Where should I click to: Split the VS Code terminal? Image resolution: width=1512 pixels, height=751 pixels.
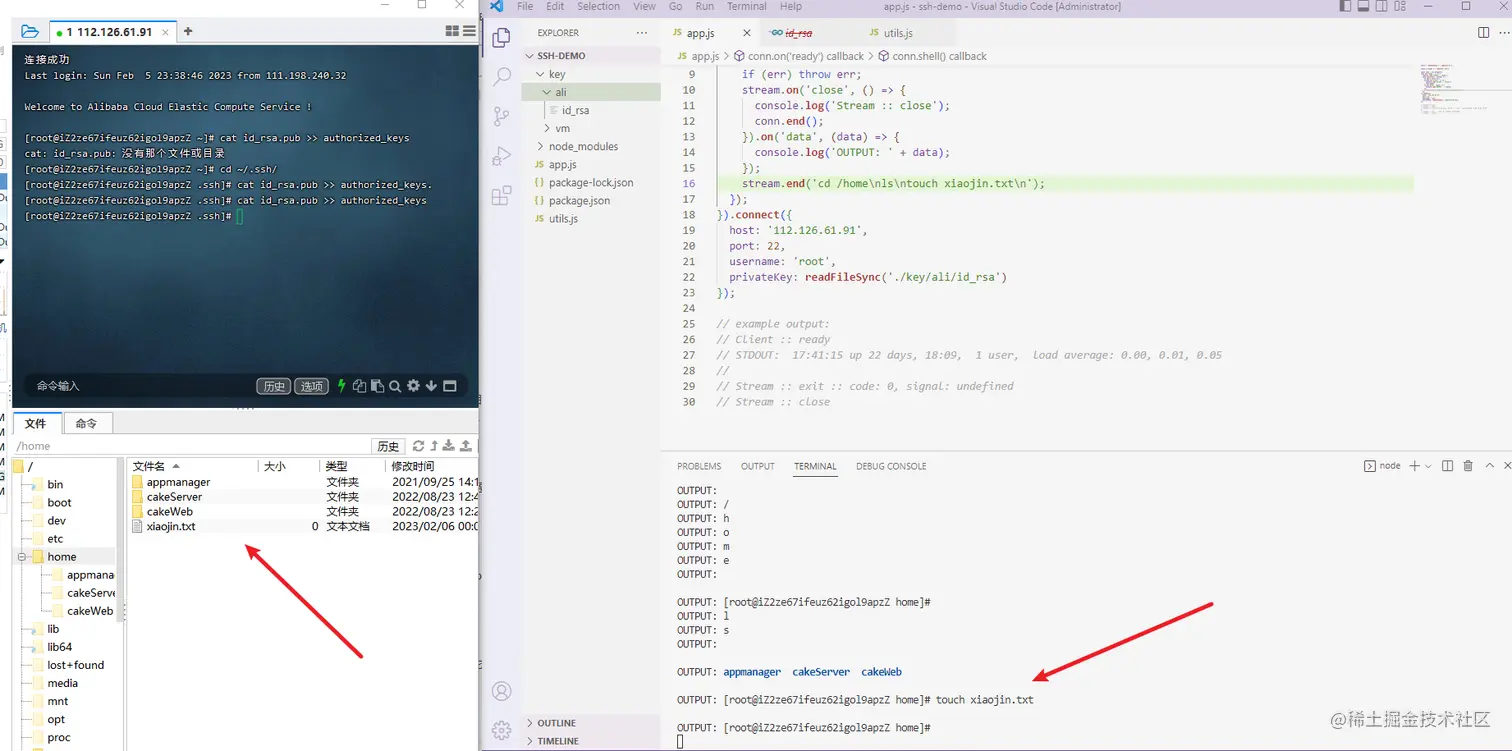(1447, 466)
